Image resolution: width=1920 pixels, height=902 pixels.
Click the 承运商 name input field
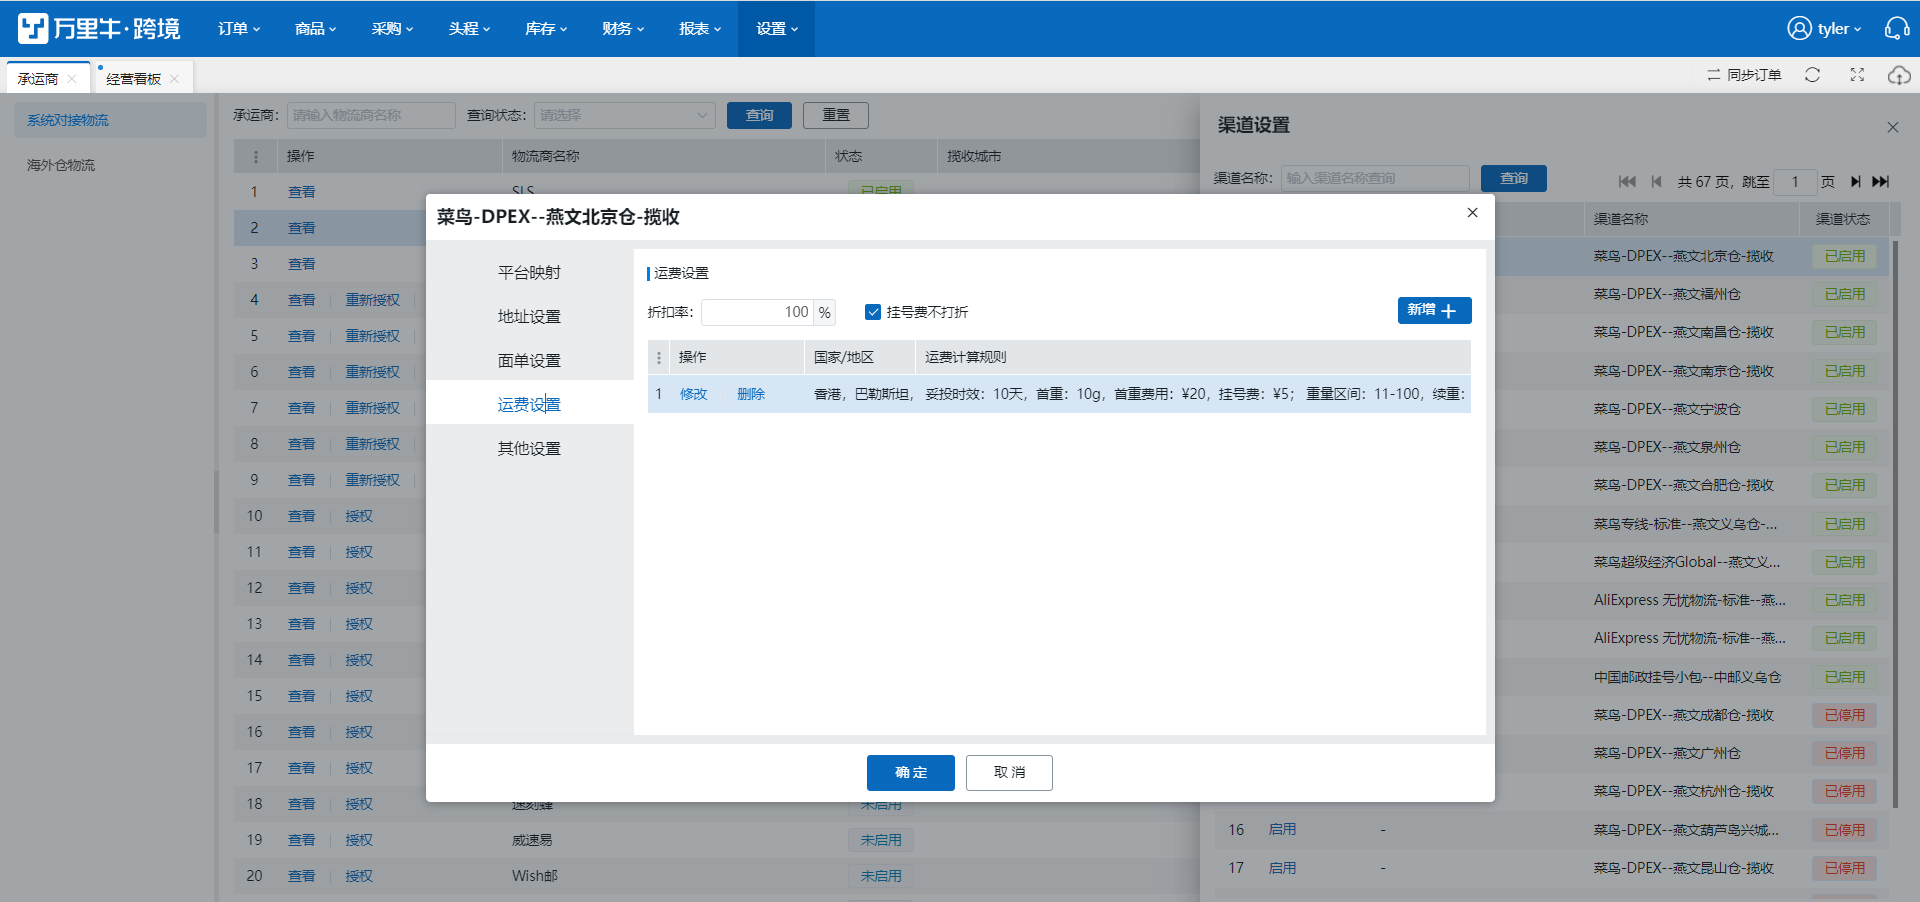[x=371, y=115]
